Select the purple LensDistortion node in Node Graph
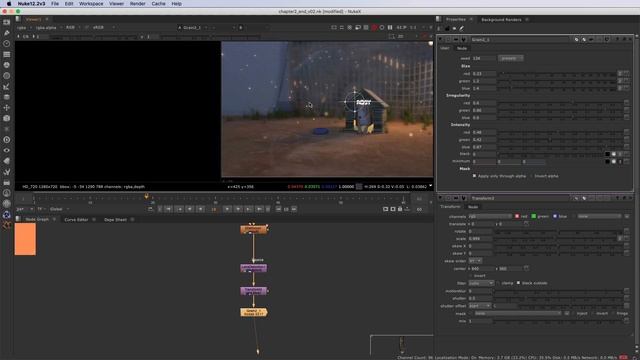 click(x=253, y=268)
